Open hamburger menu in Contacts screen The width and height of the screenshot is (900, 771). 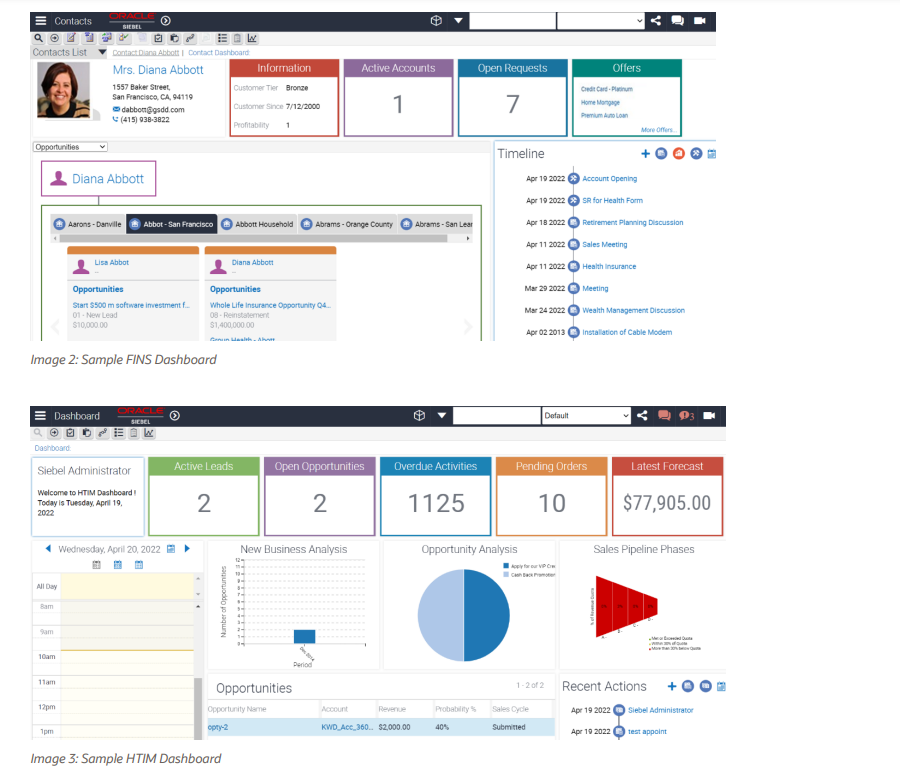[41, 21]
